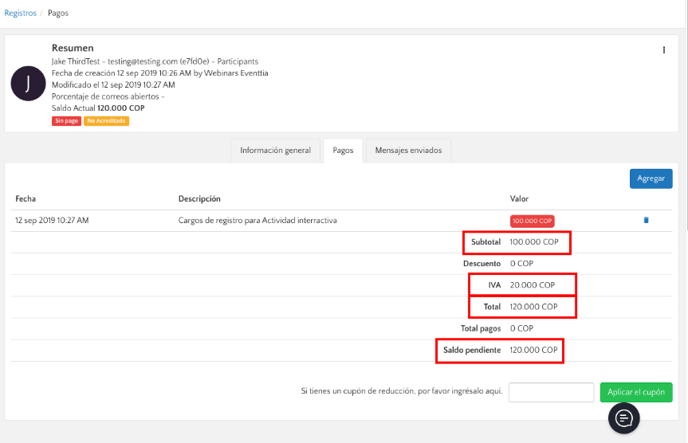Open the chat widget bubble
This screenshot has width=688, height=443.
624,417
